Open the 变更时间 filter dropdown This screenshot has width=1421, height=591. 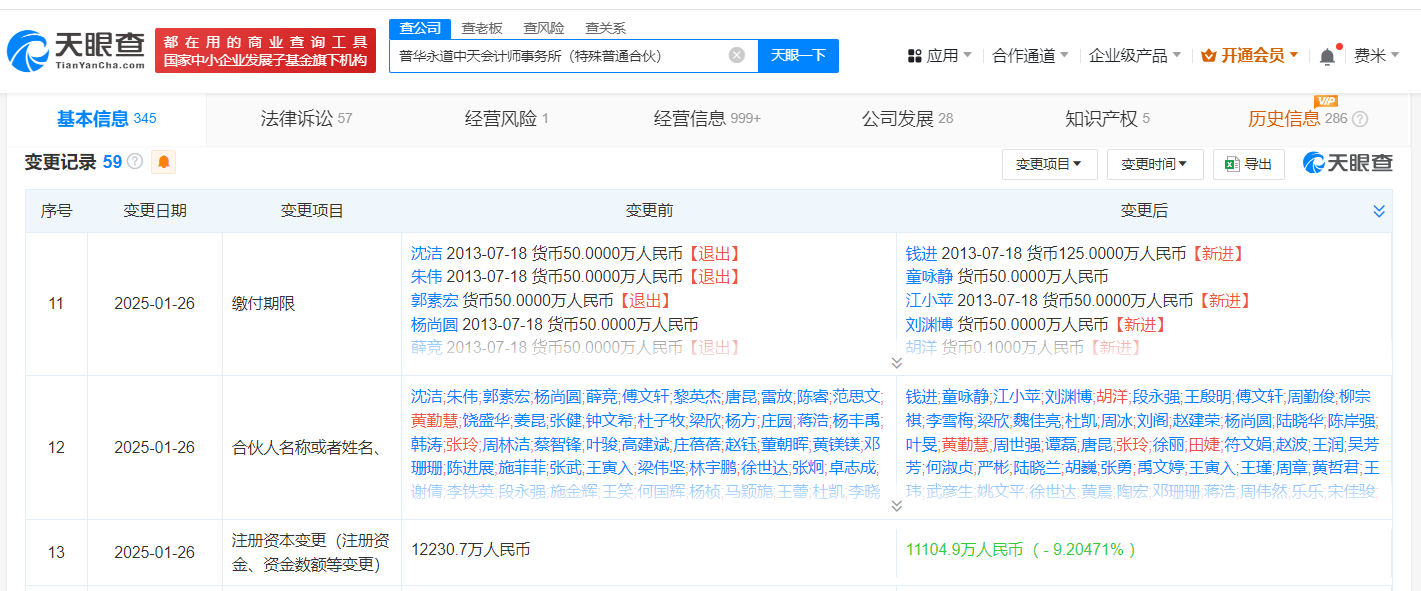(x=1155, y=164)
